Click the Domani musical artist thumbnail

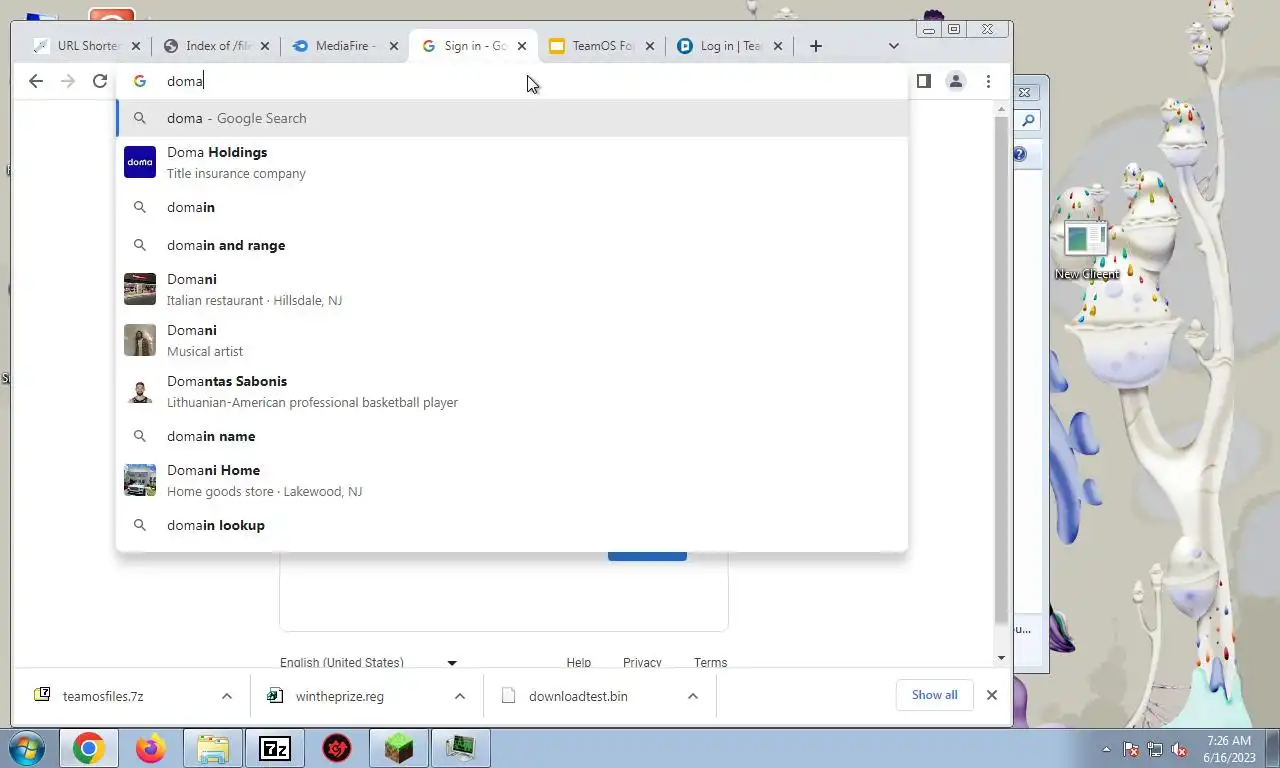coord(140,340)
